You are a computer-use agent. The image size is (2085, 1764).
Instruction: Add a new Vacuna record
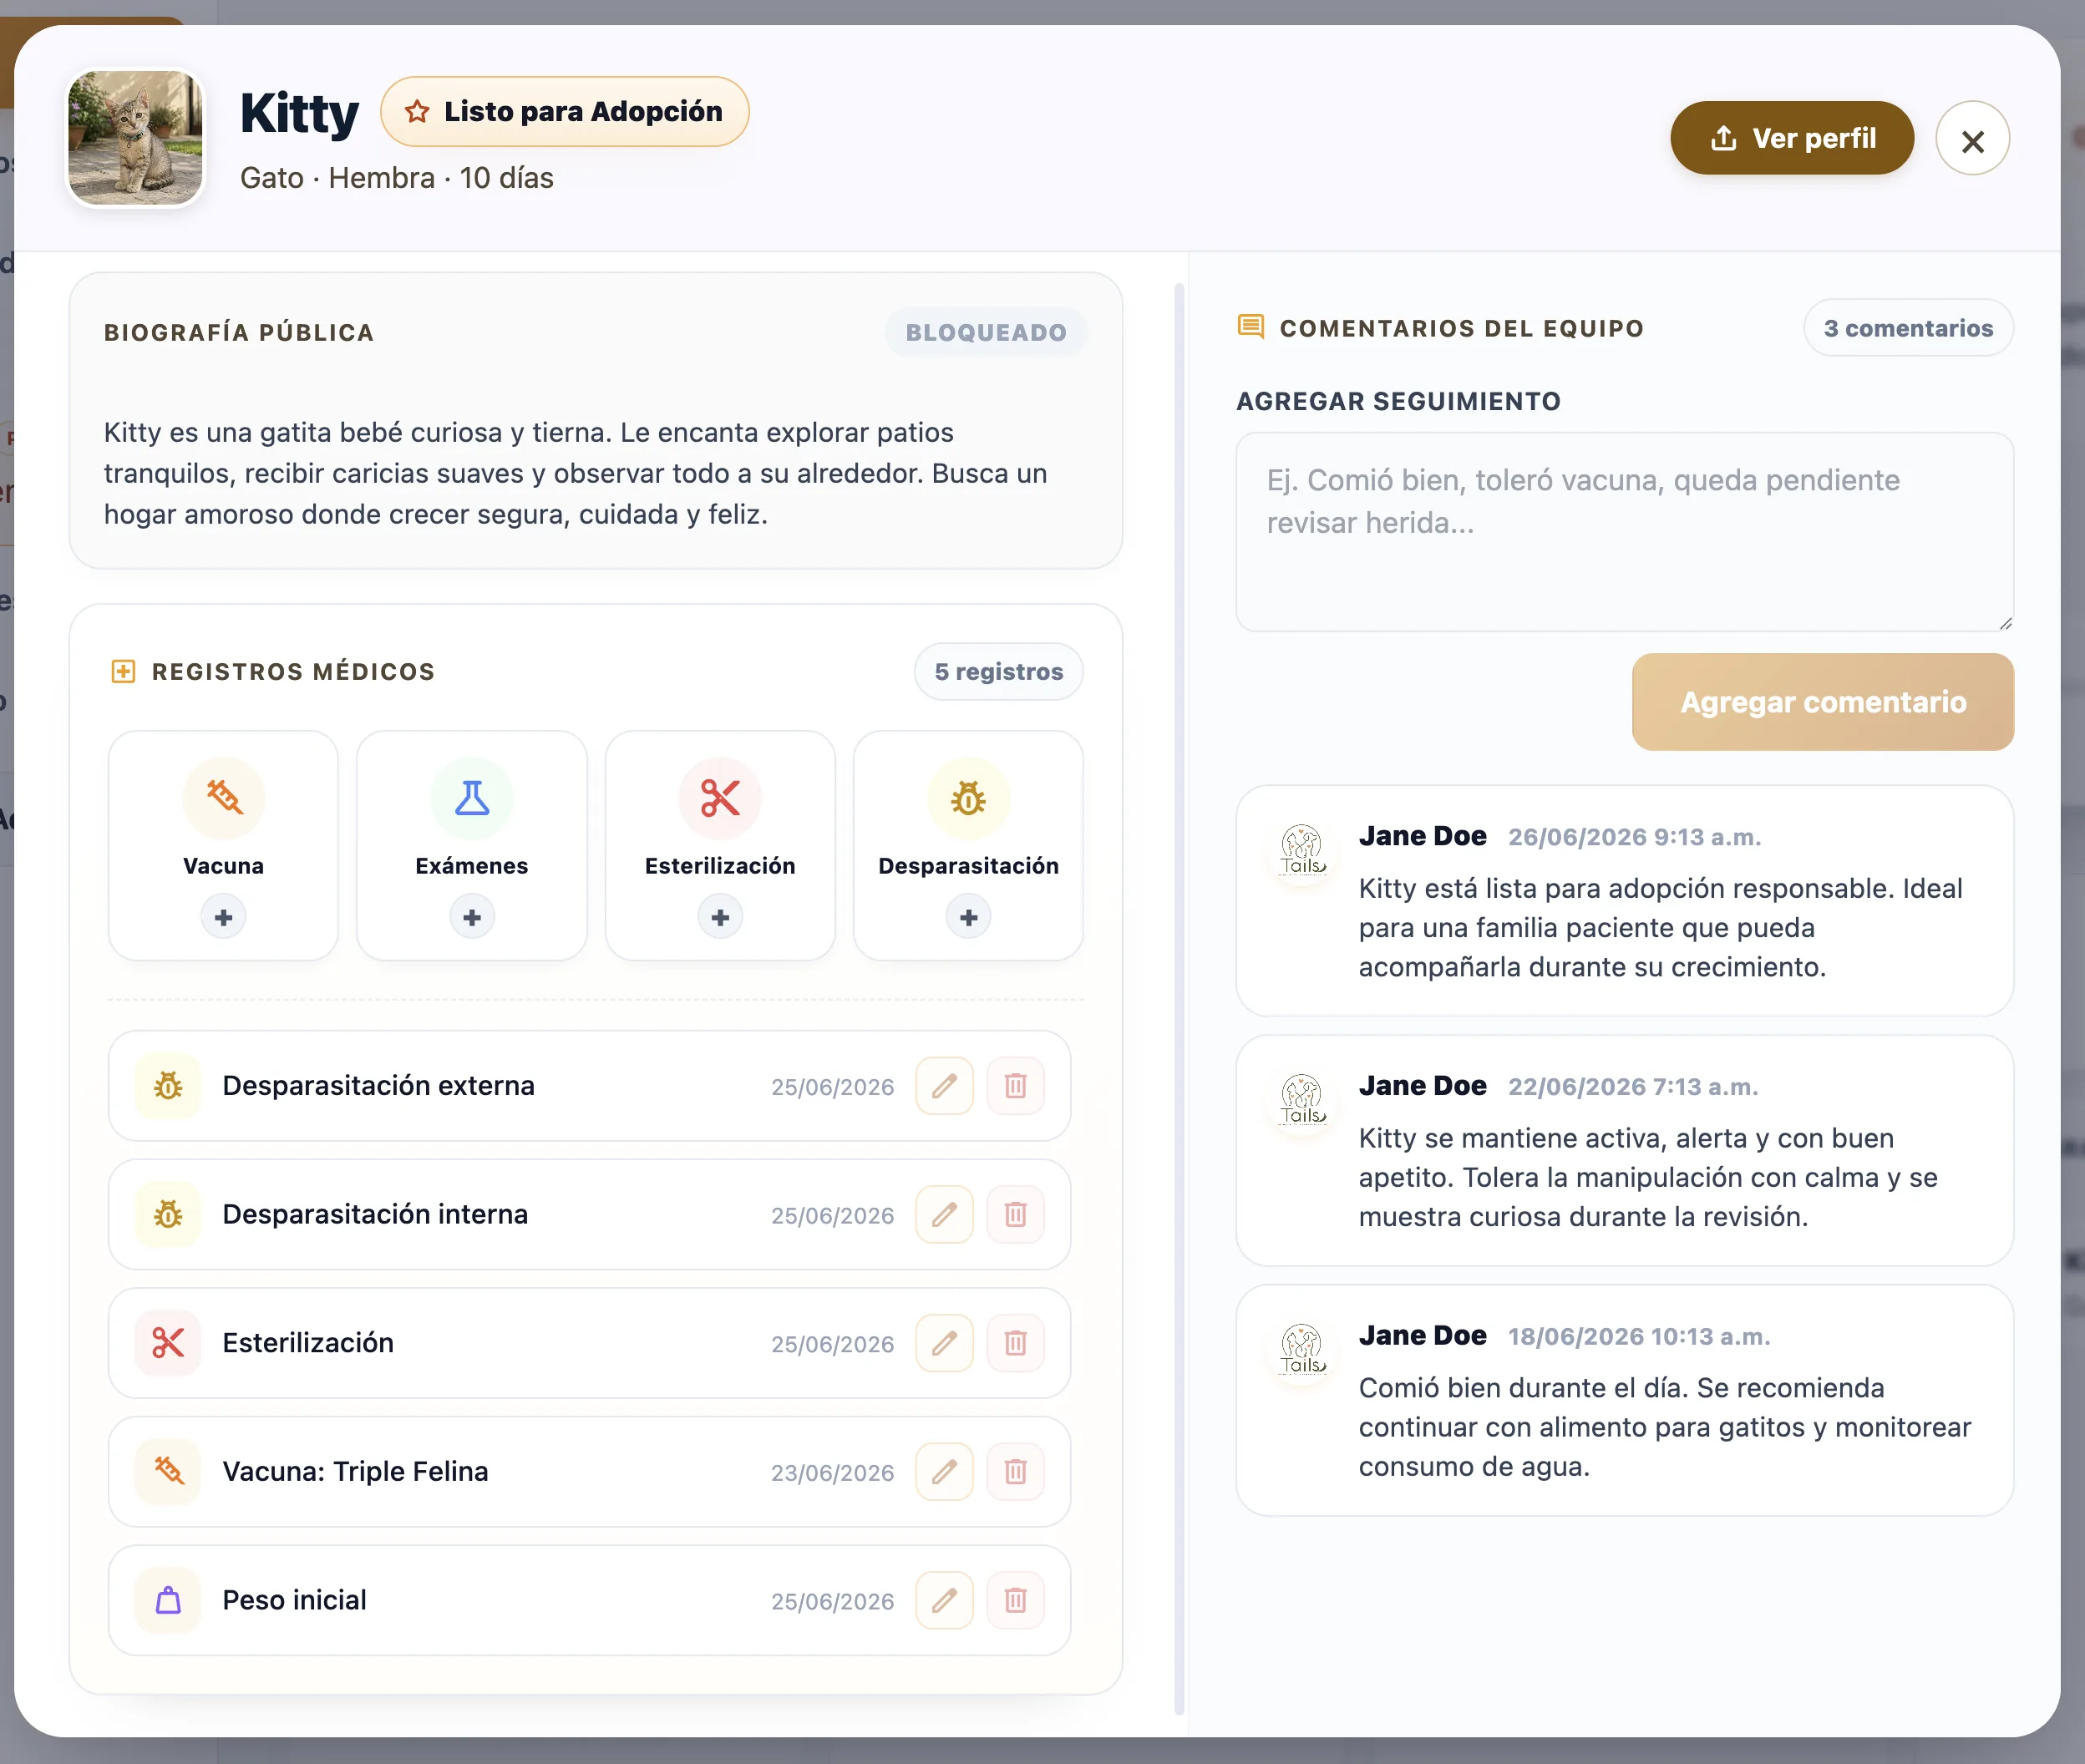click(x=223, y=917)
